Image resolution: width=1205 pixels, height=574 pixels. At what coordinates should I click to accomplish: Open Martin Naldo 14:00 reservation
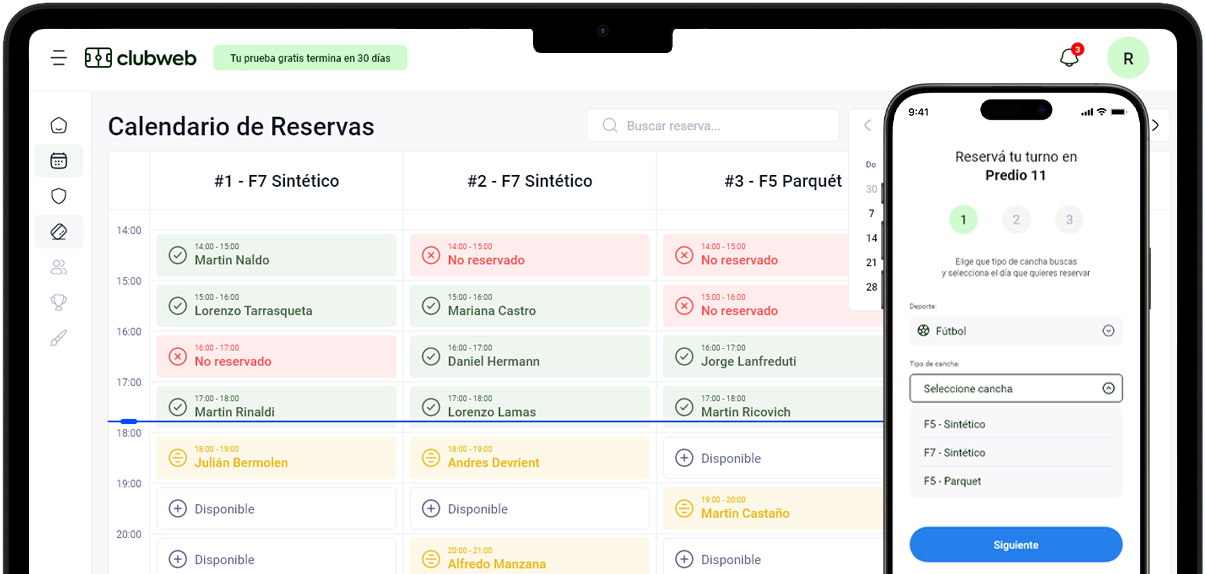point(276,254)
